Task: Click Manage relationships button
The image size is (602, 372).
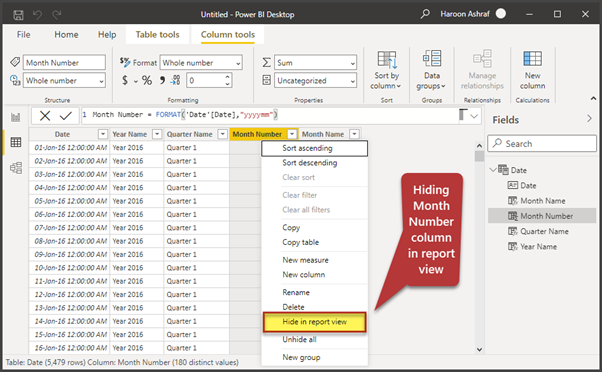Action: [482, 70]
